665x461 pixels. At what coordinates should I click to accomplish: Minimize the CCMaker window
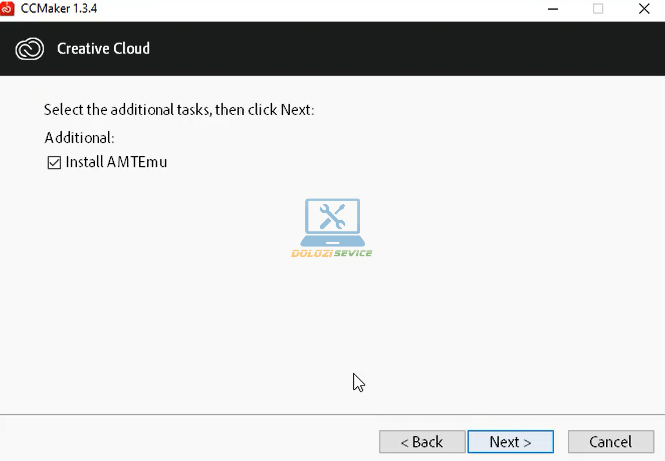point(553,8)
